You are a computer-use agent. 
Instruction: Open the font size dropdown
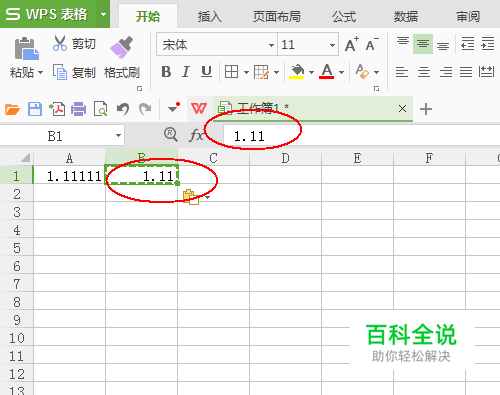tap(332, 45)
